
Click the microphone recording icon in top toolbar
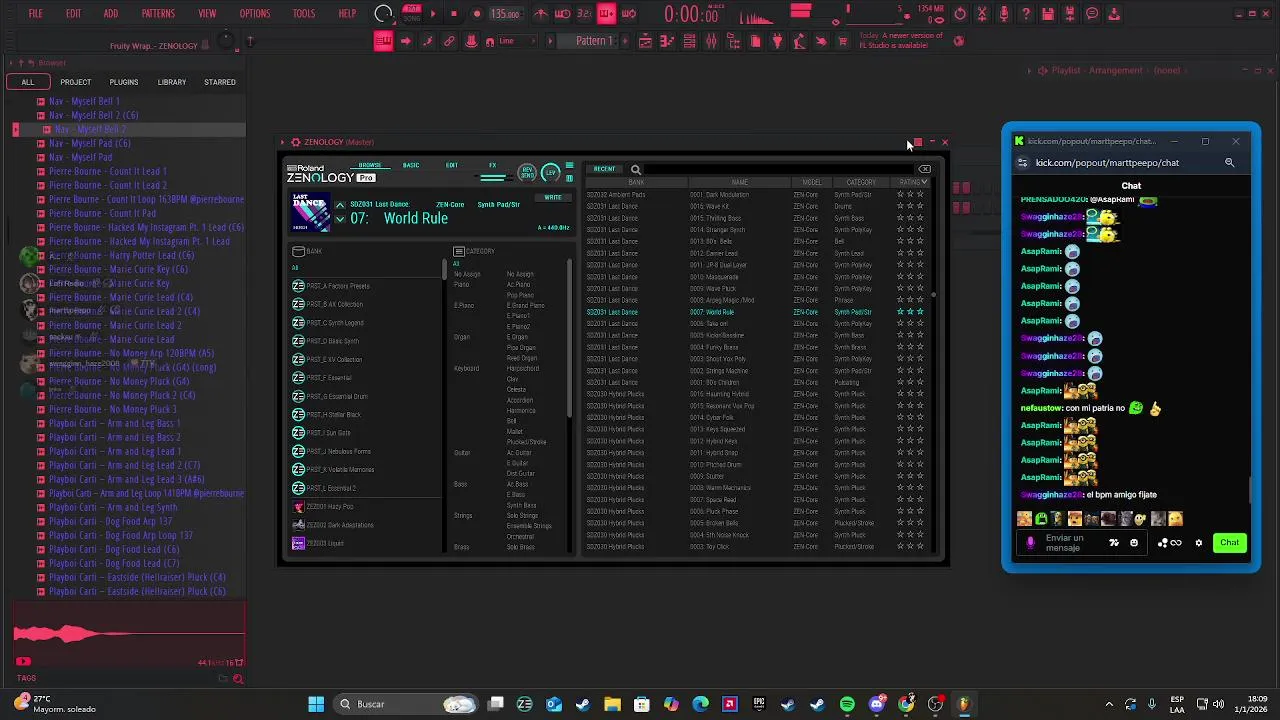pyautogui.click(x=1004, y=13)
